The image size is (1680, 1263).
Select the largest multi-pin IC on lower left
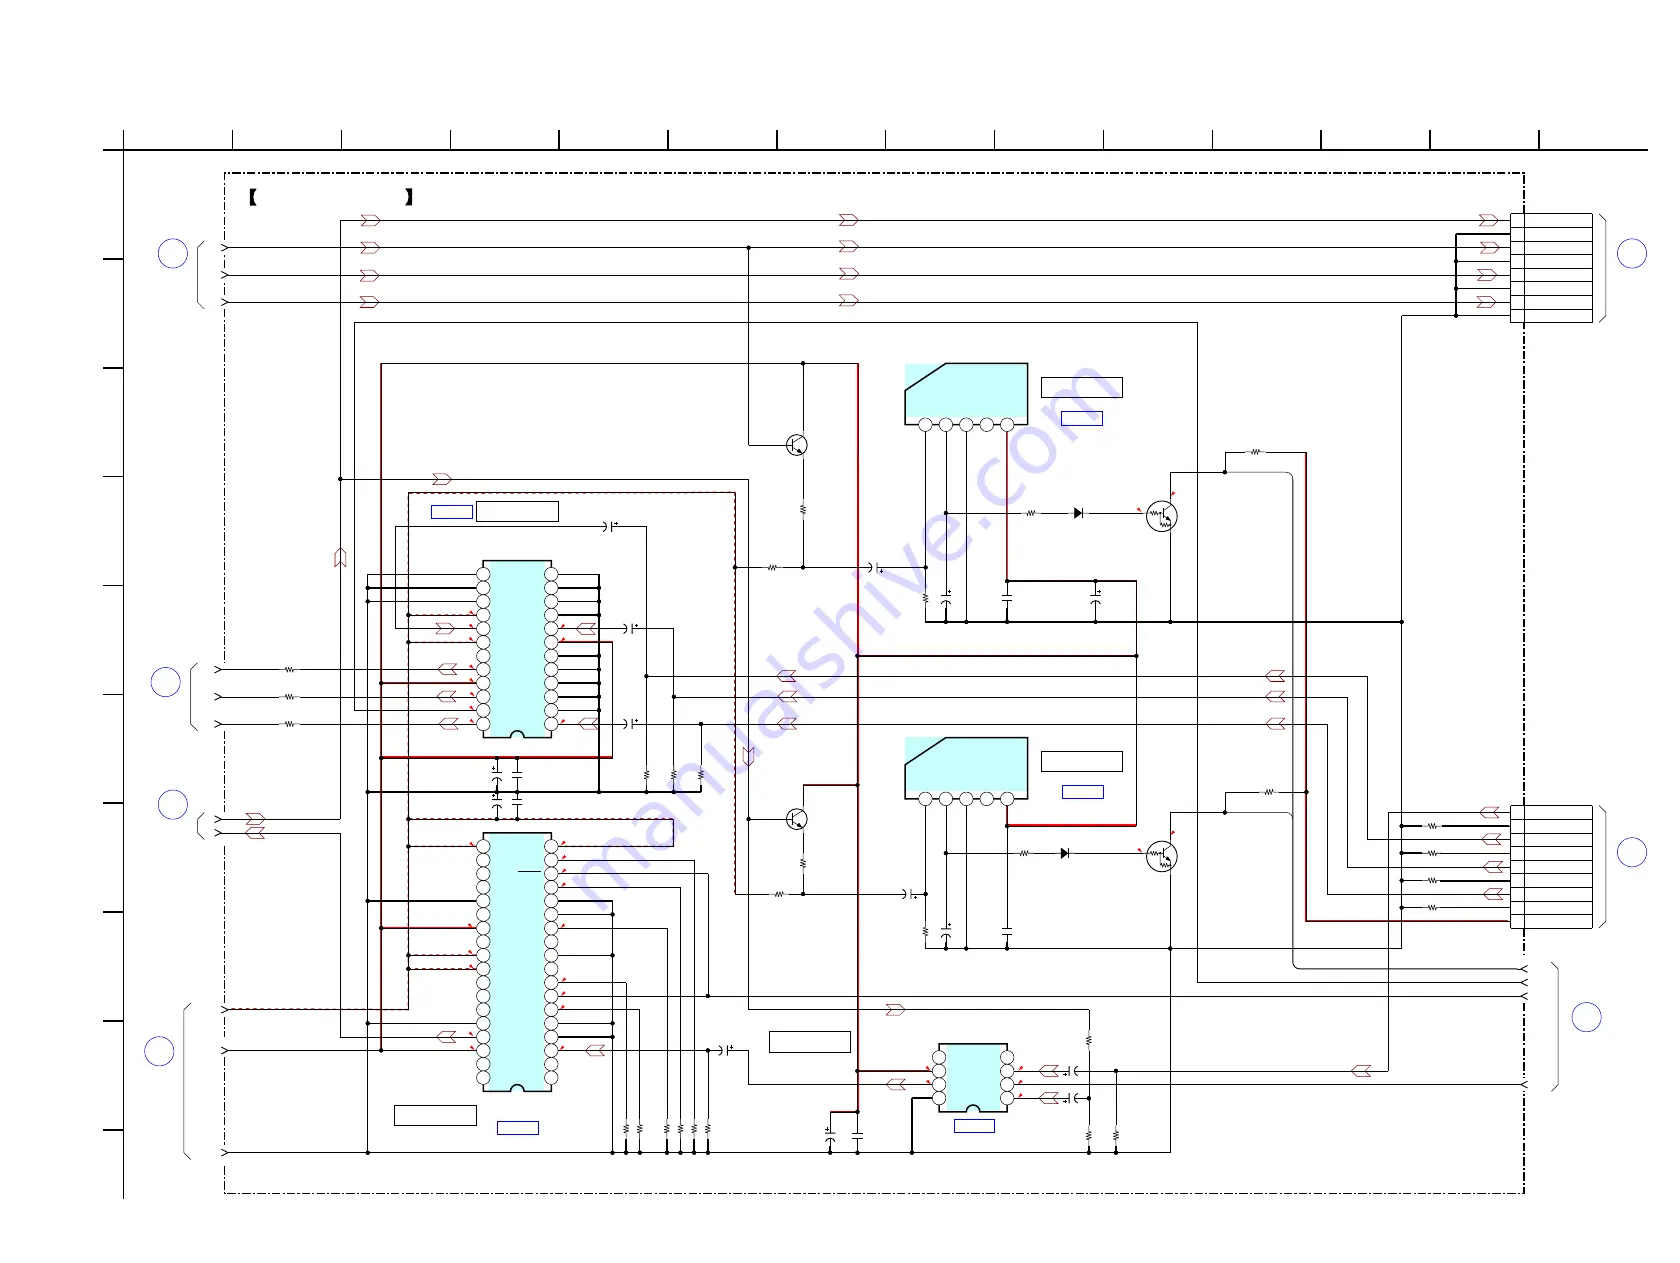click(x=517, y=962)
